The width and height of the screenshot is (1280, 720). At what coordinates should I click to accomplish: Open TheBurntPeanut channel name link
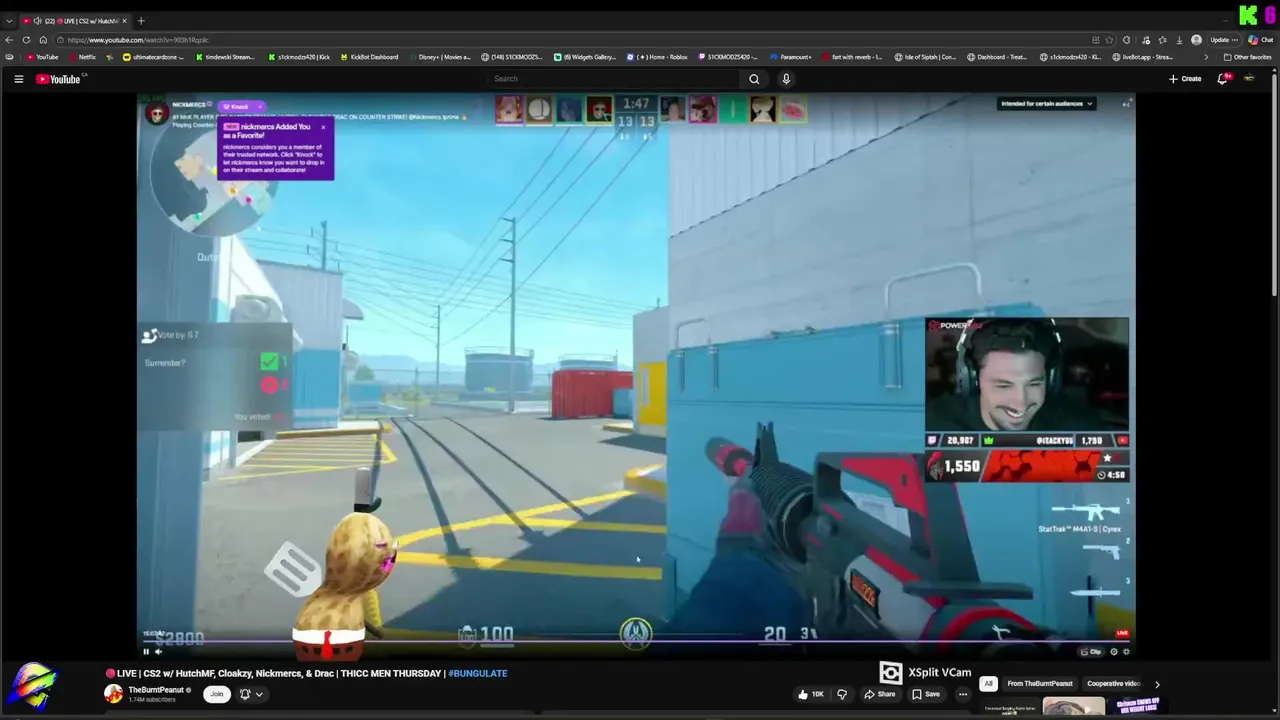[x=155, y=690]
